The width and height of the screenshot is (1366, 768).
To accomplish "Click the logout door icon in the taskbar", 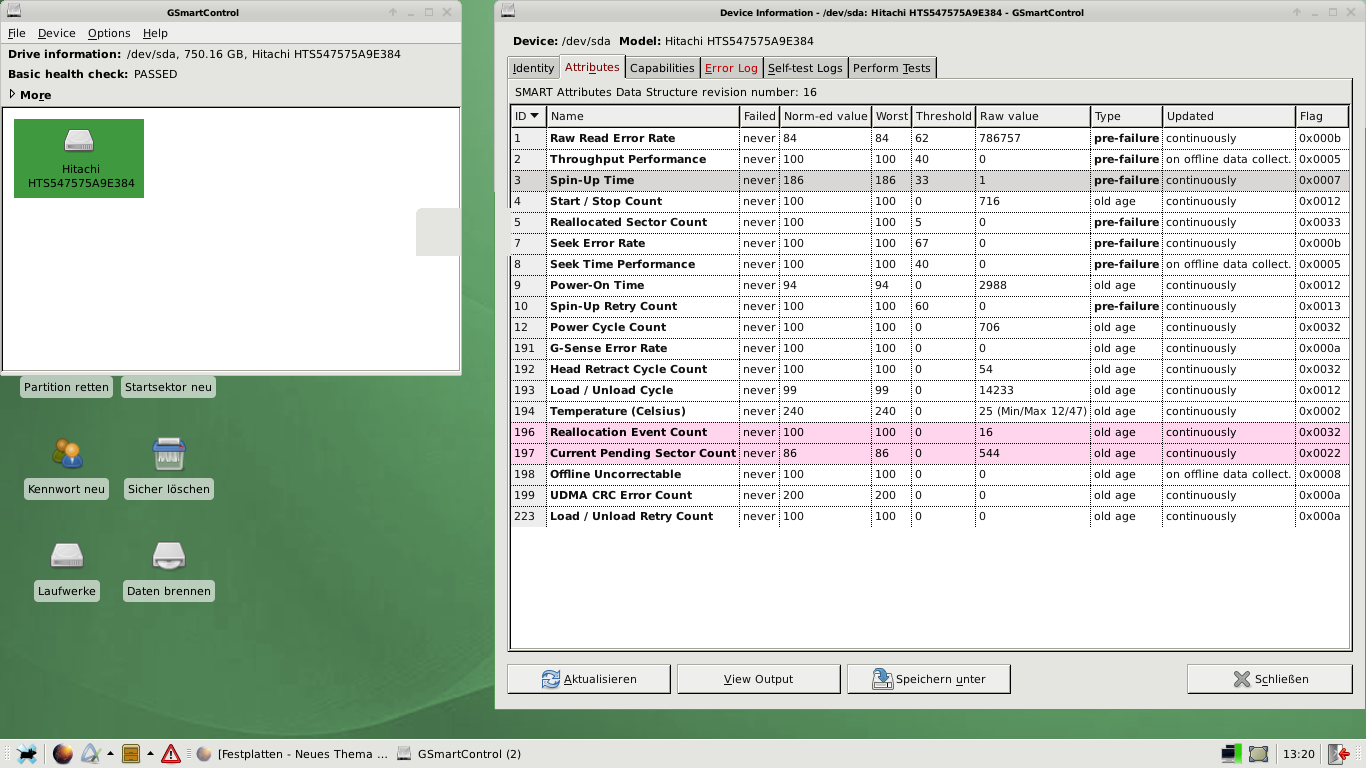I will click(x=1338, y=754).
